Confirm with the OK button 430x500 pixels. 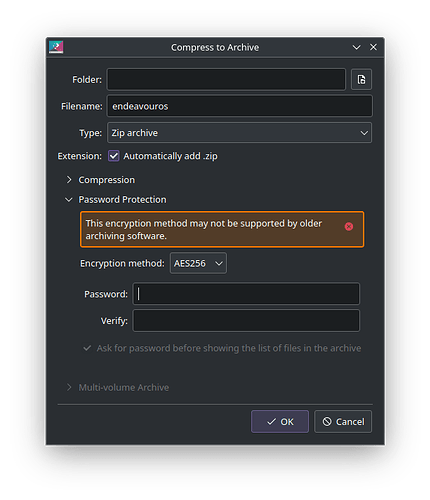[x=280, y=422]
